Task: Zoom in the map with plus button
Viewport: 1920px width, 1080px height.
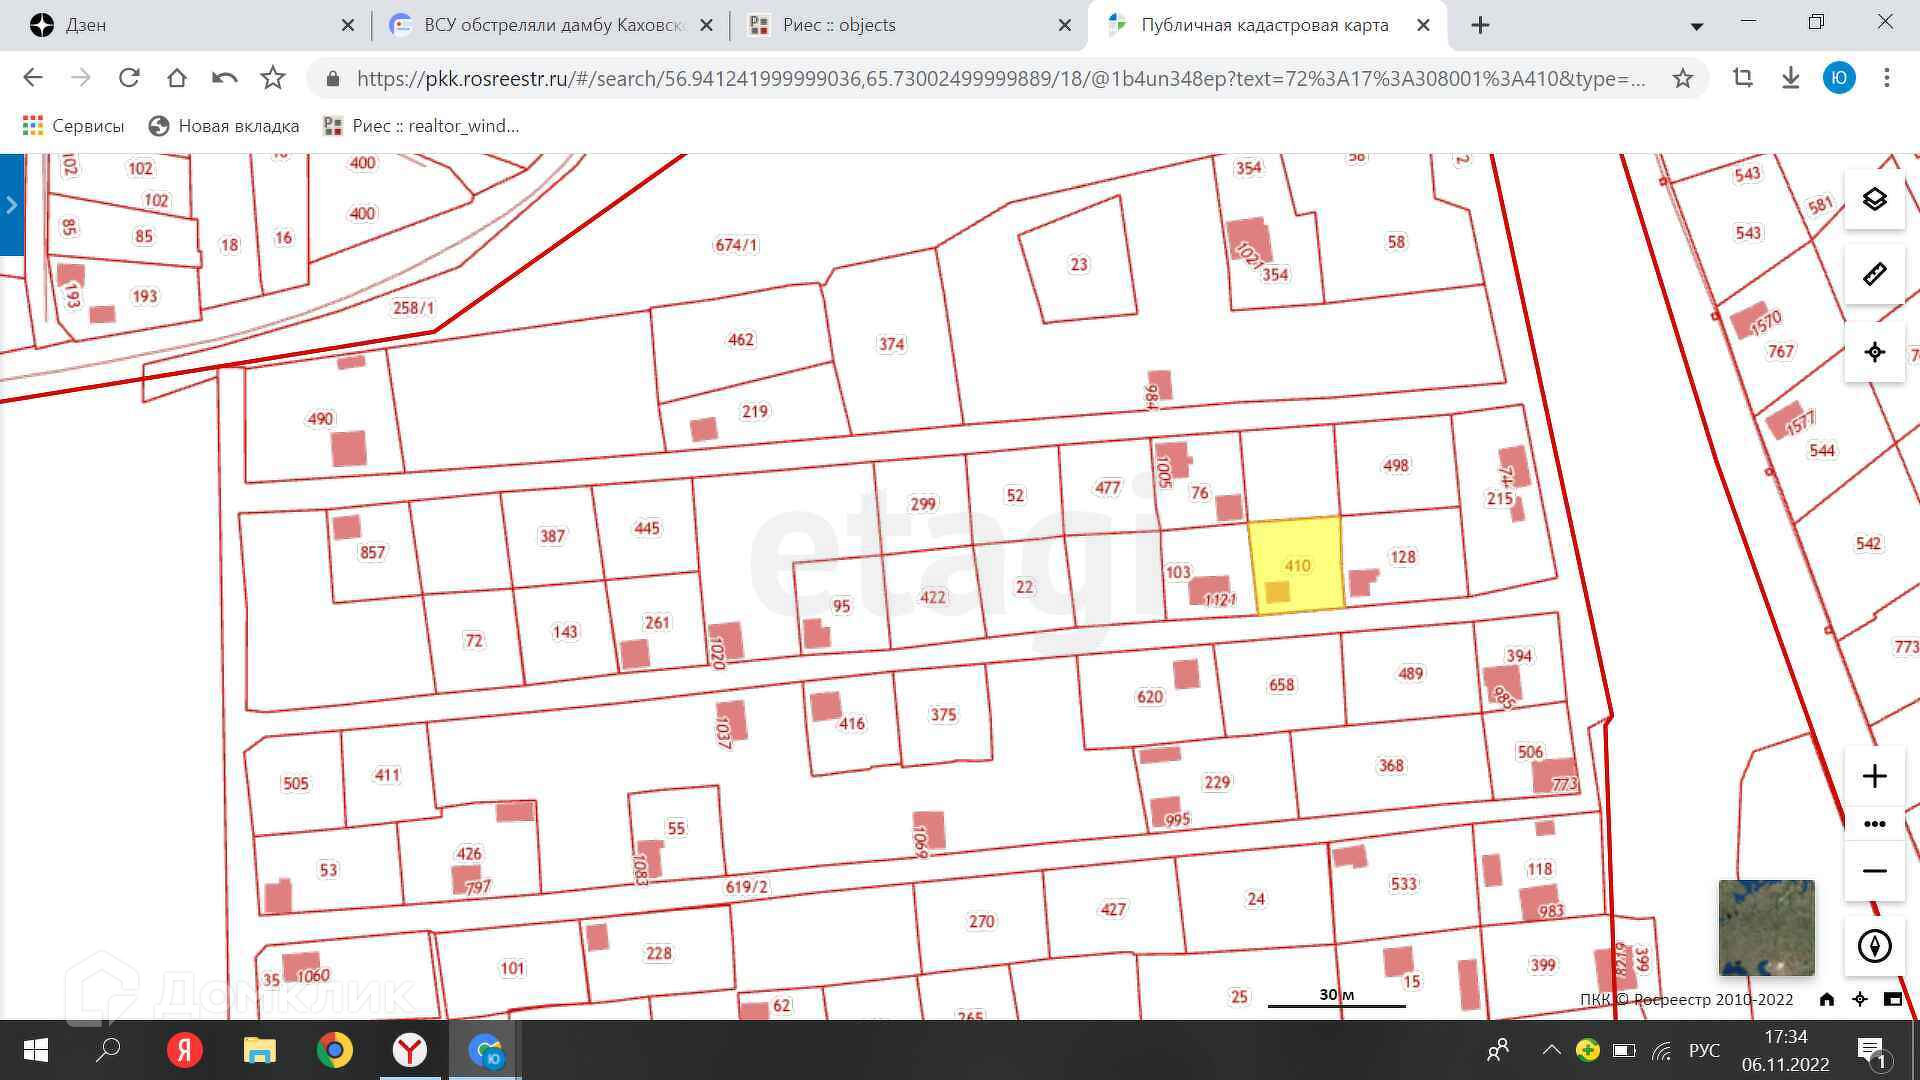Action: click(1874, 776)
